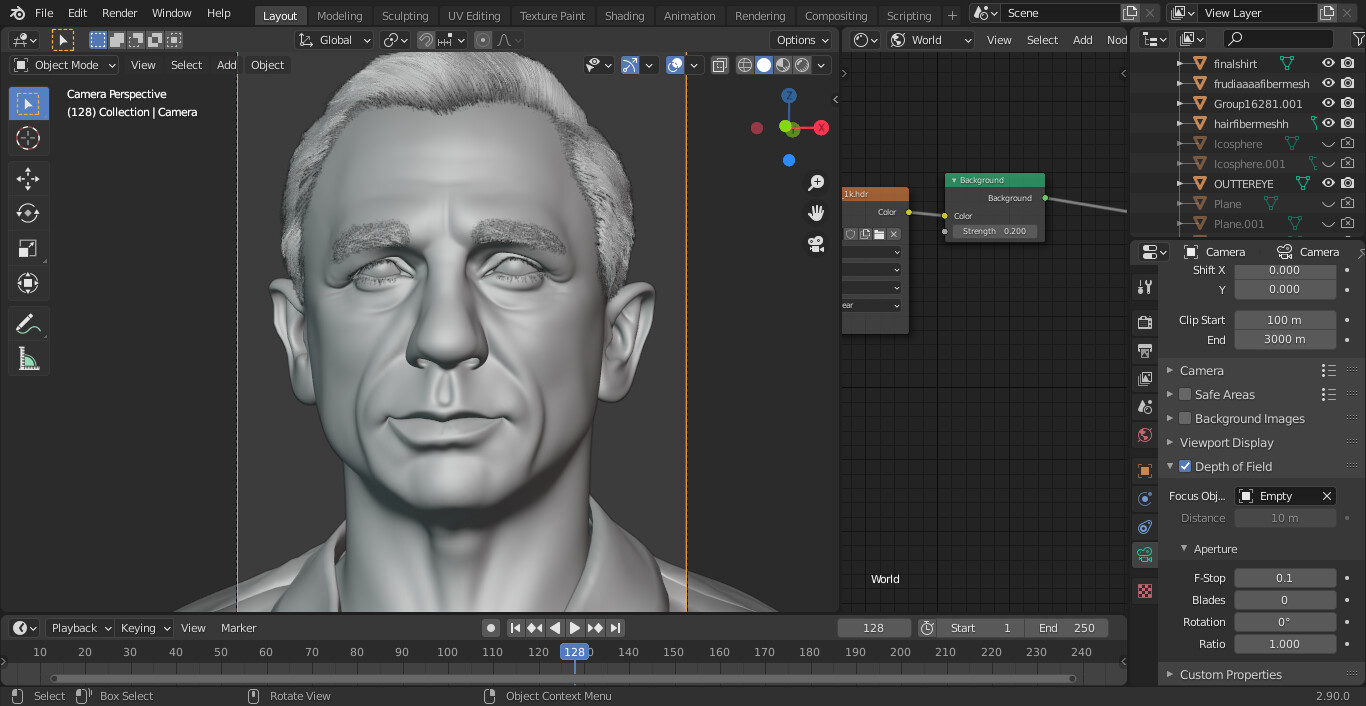Open the World properties tab icon
This screenshot has width=1366, height=706.
tap(1145, 435)
